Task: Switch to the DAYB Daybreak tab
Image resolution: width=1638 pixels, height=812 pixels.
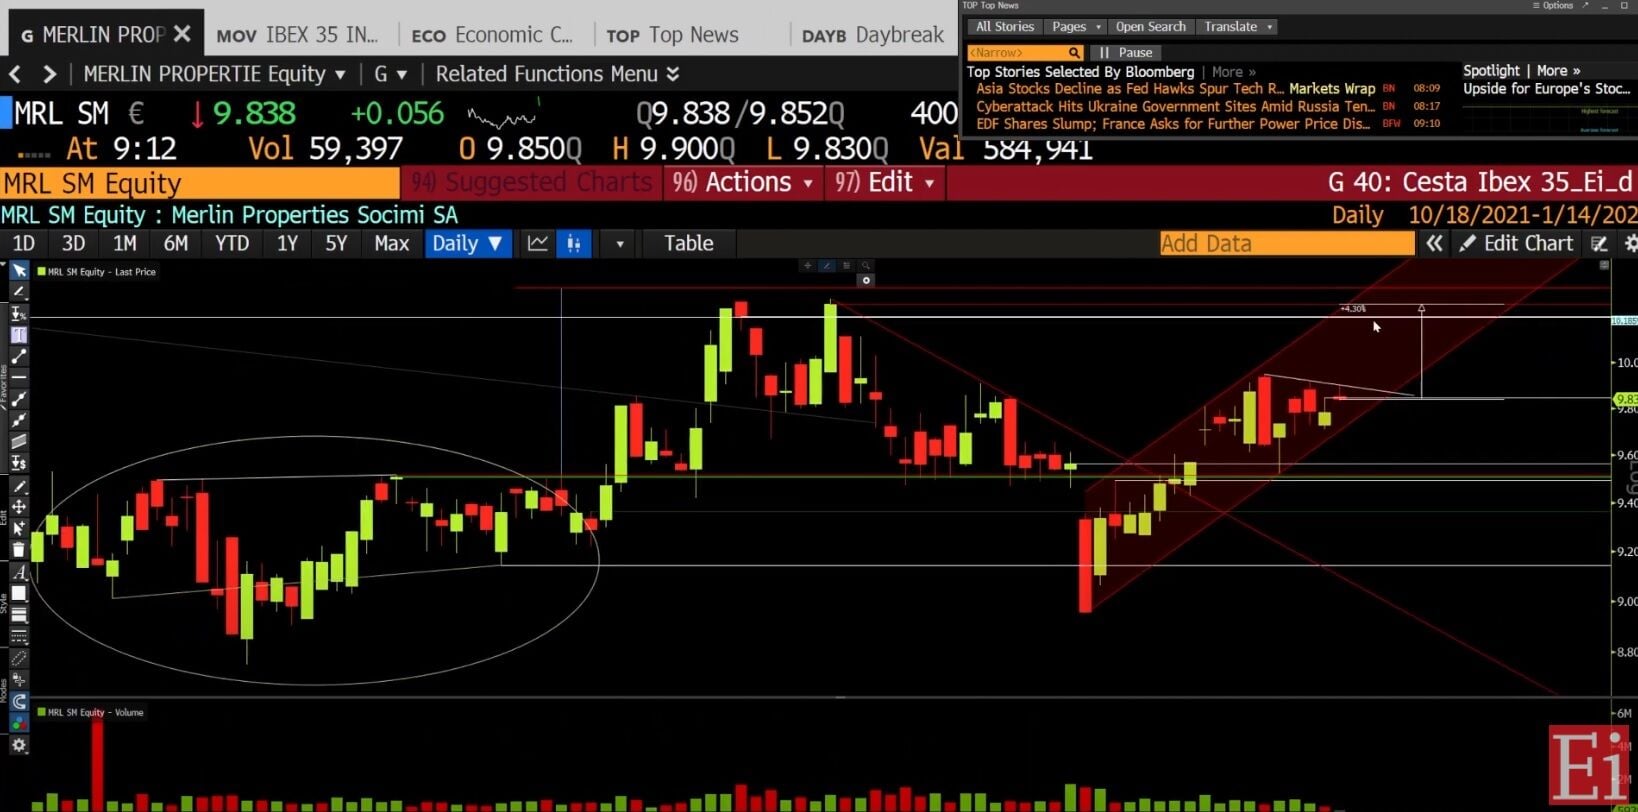Action: pyautogui.click(x=873, y=35)
